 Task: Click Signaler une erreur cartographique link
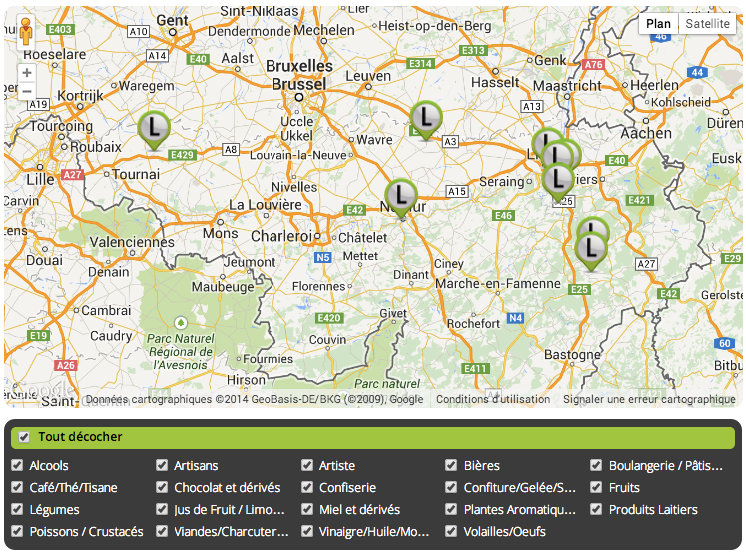tap(649, 399)
